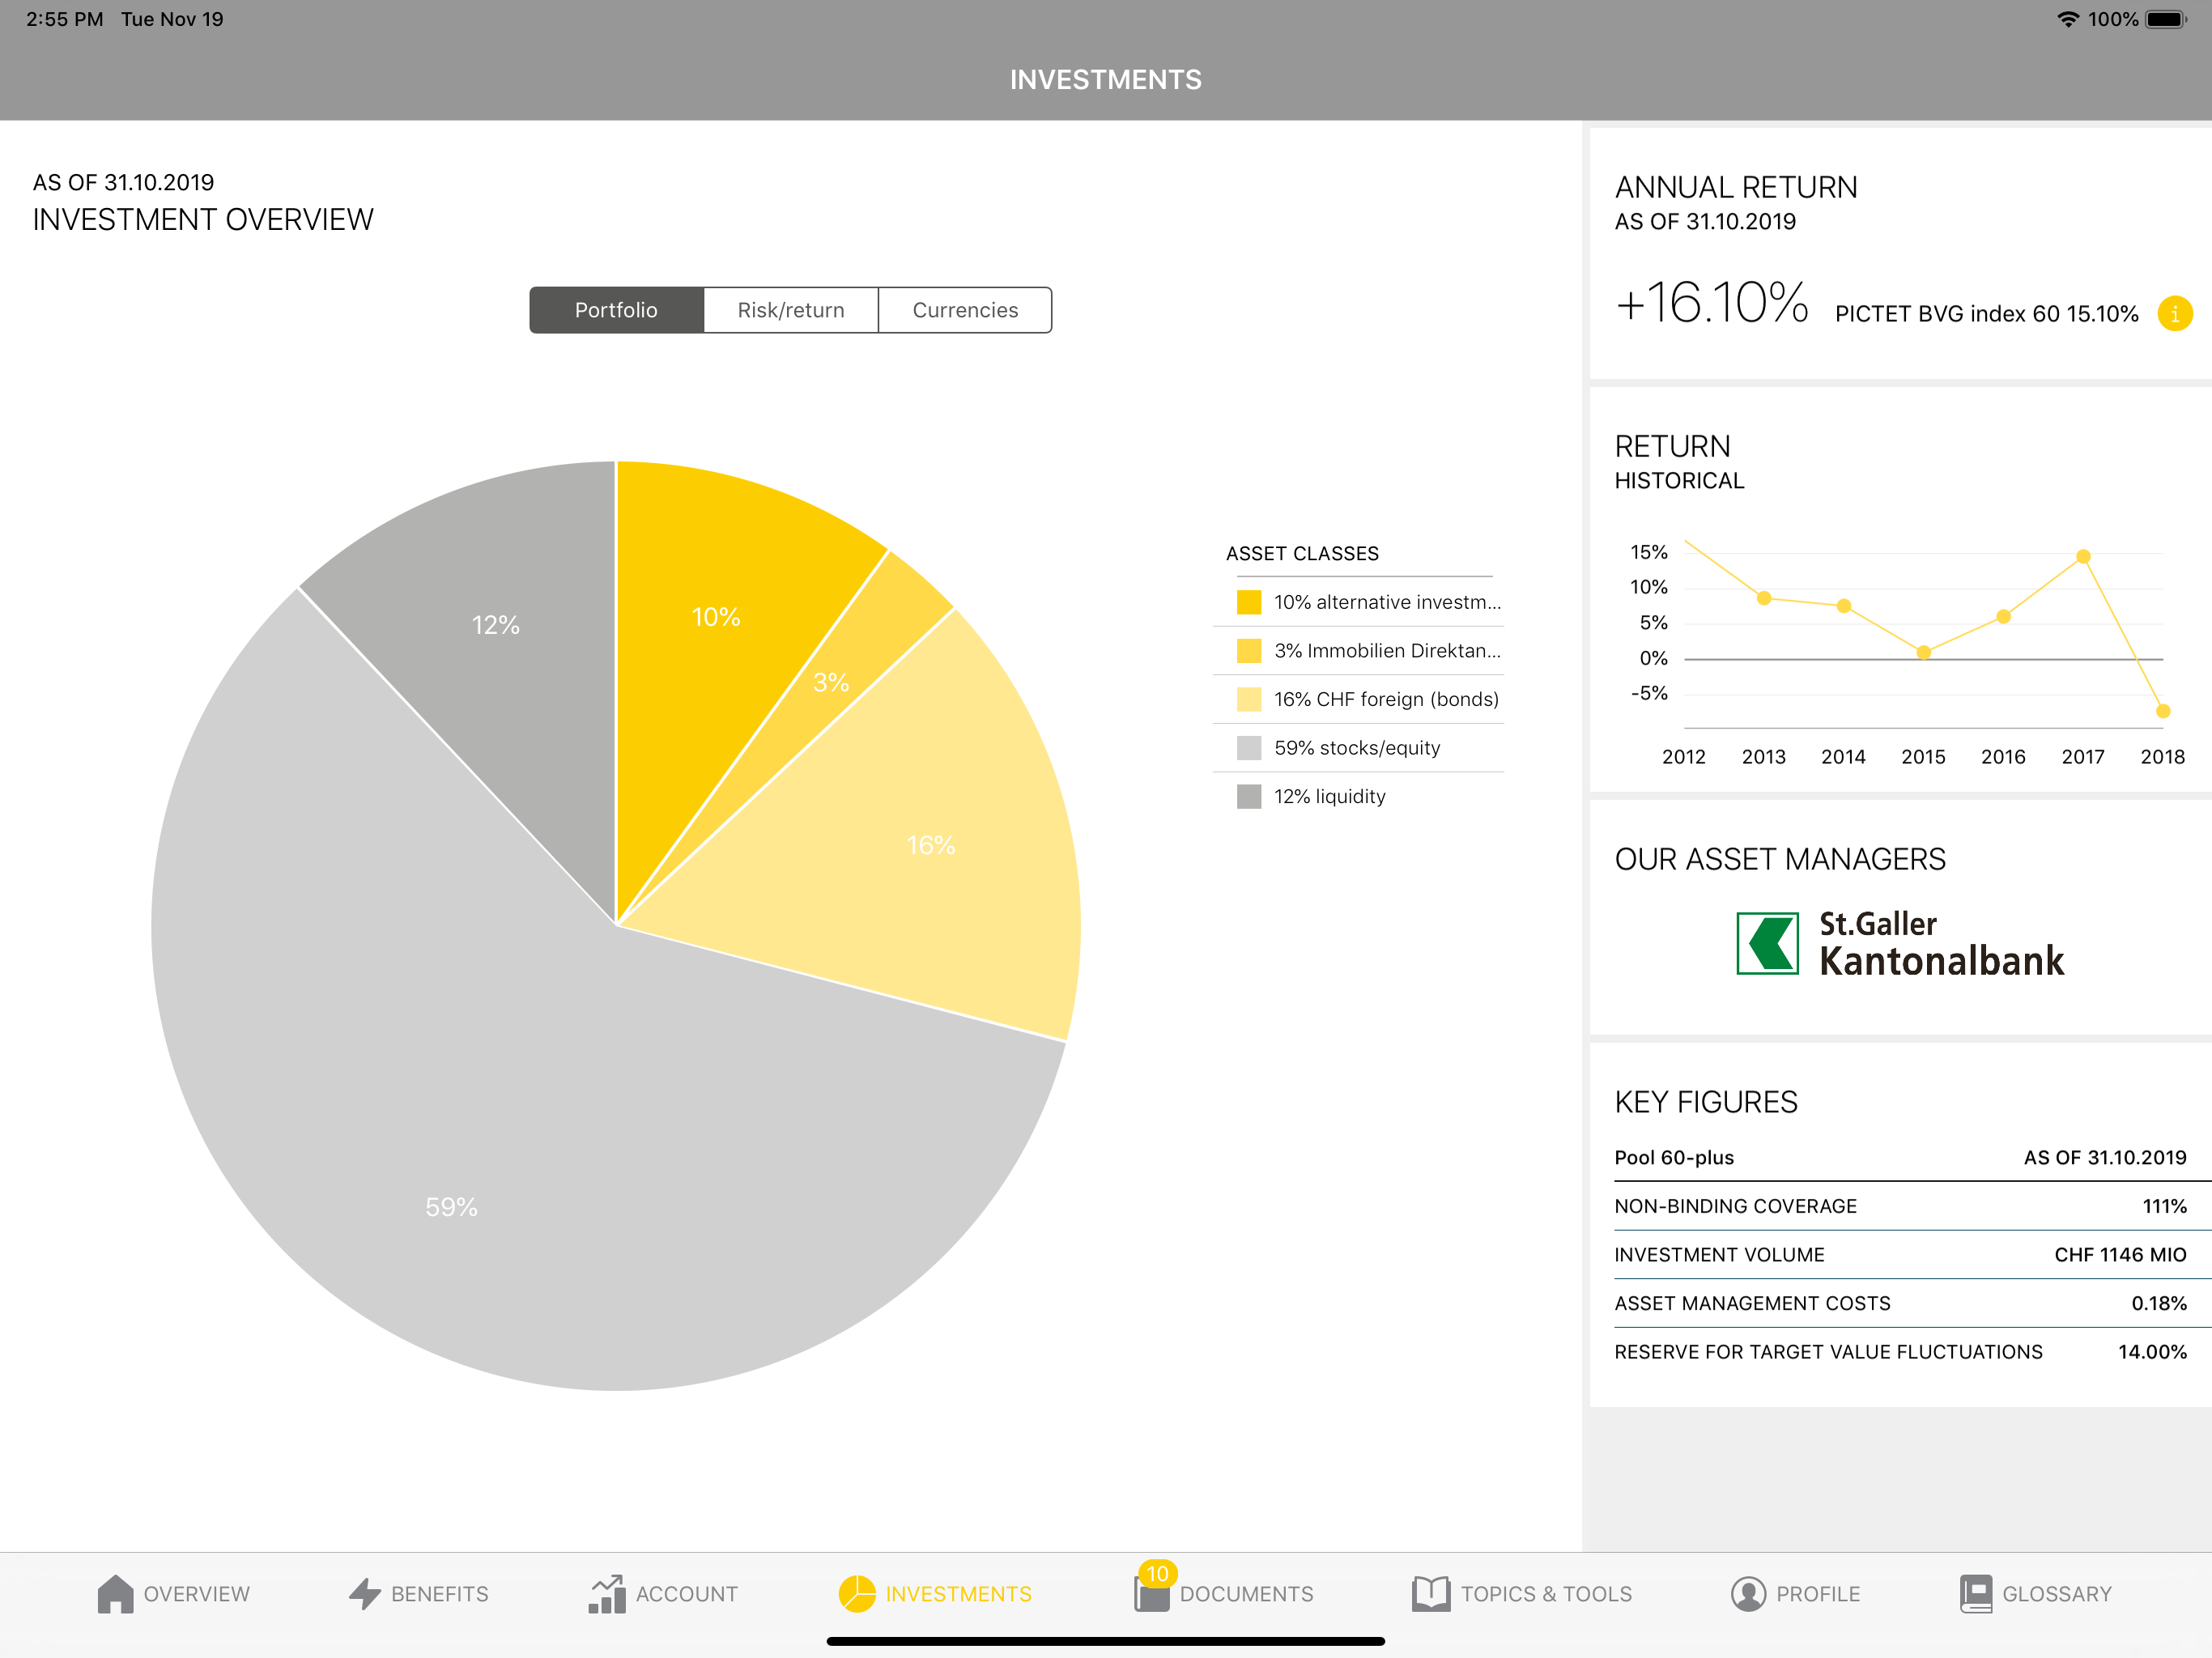Screen dimensions: 2212x1658
Task: Click the alternative investments yellow legend swatch
Action: [x=1249, y=602]
